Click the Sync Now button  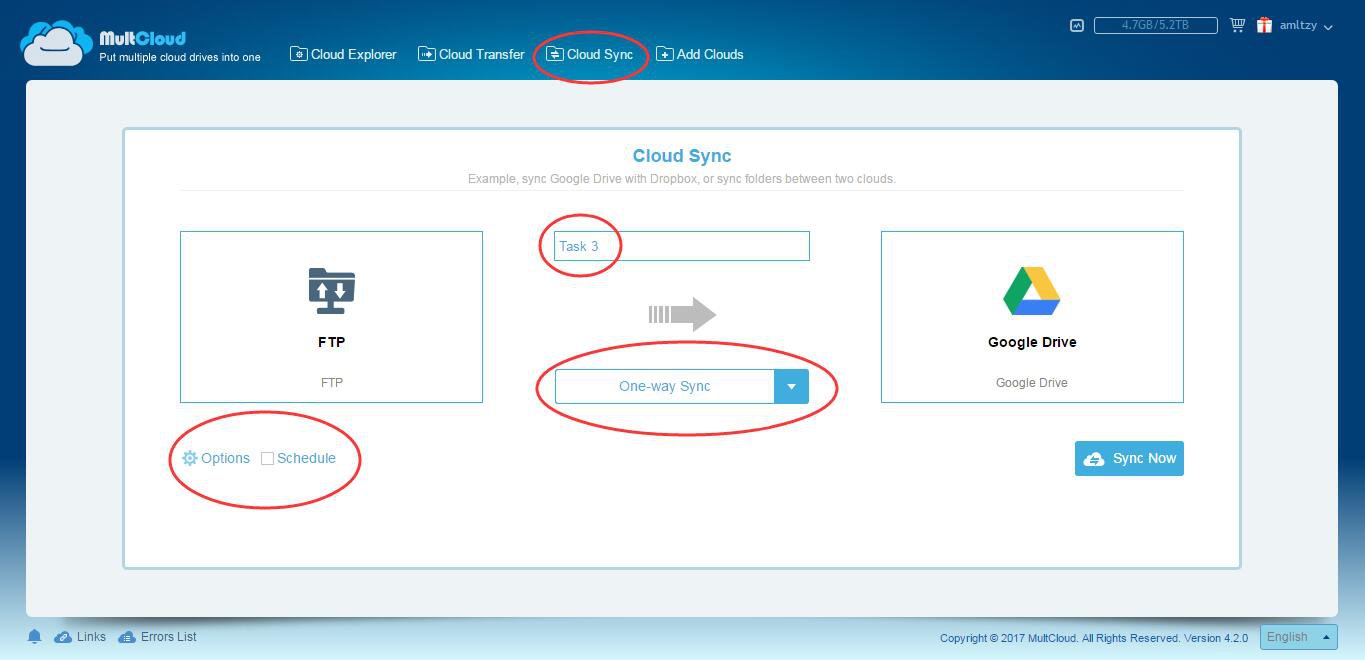click(1129, 458)
